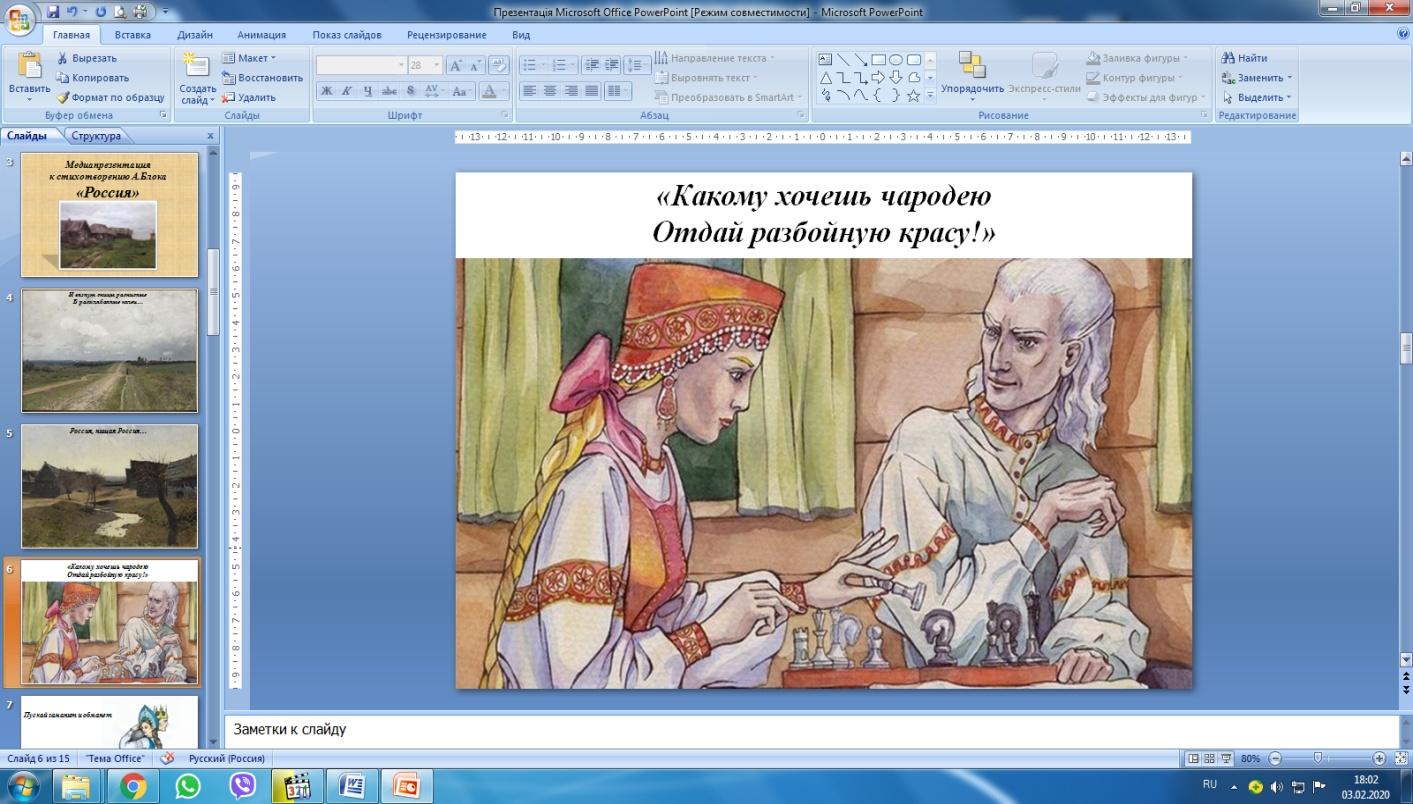The height and width of the screenshot is (804, 1413).
Task: Align text right
Action: click(x=571, y=91)
